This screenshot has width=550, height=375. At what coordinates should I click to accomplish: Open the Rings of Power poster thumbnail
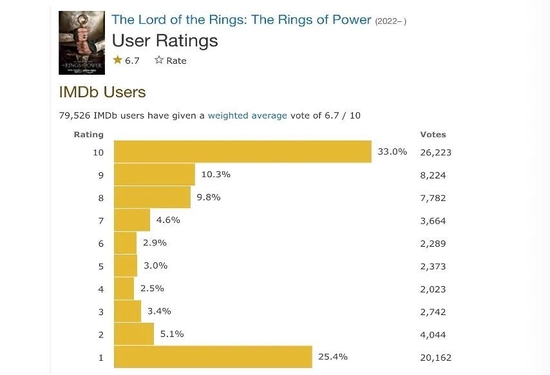tap(82, 43)
